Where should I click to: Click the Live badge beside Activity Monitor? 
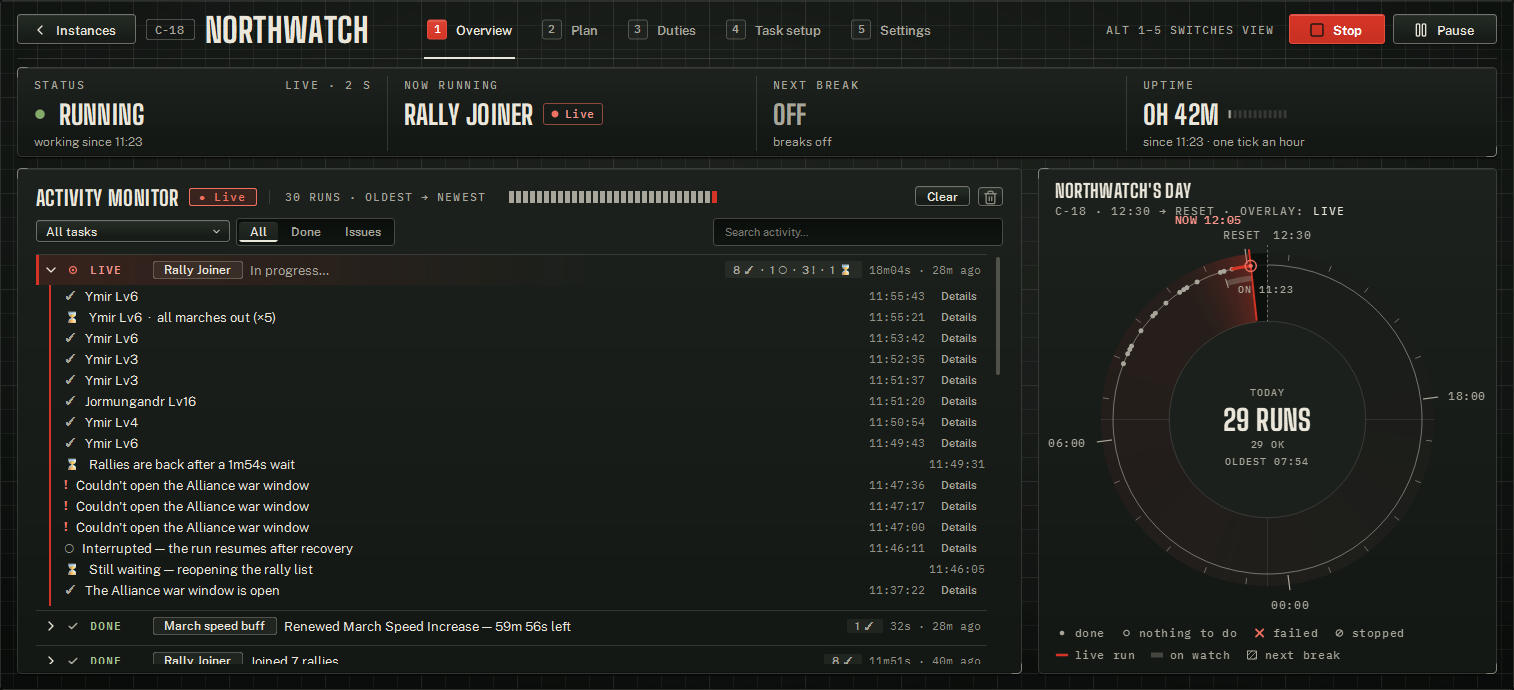pos(223,197)
